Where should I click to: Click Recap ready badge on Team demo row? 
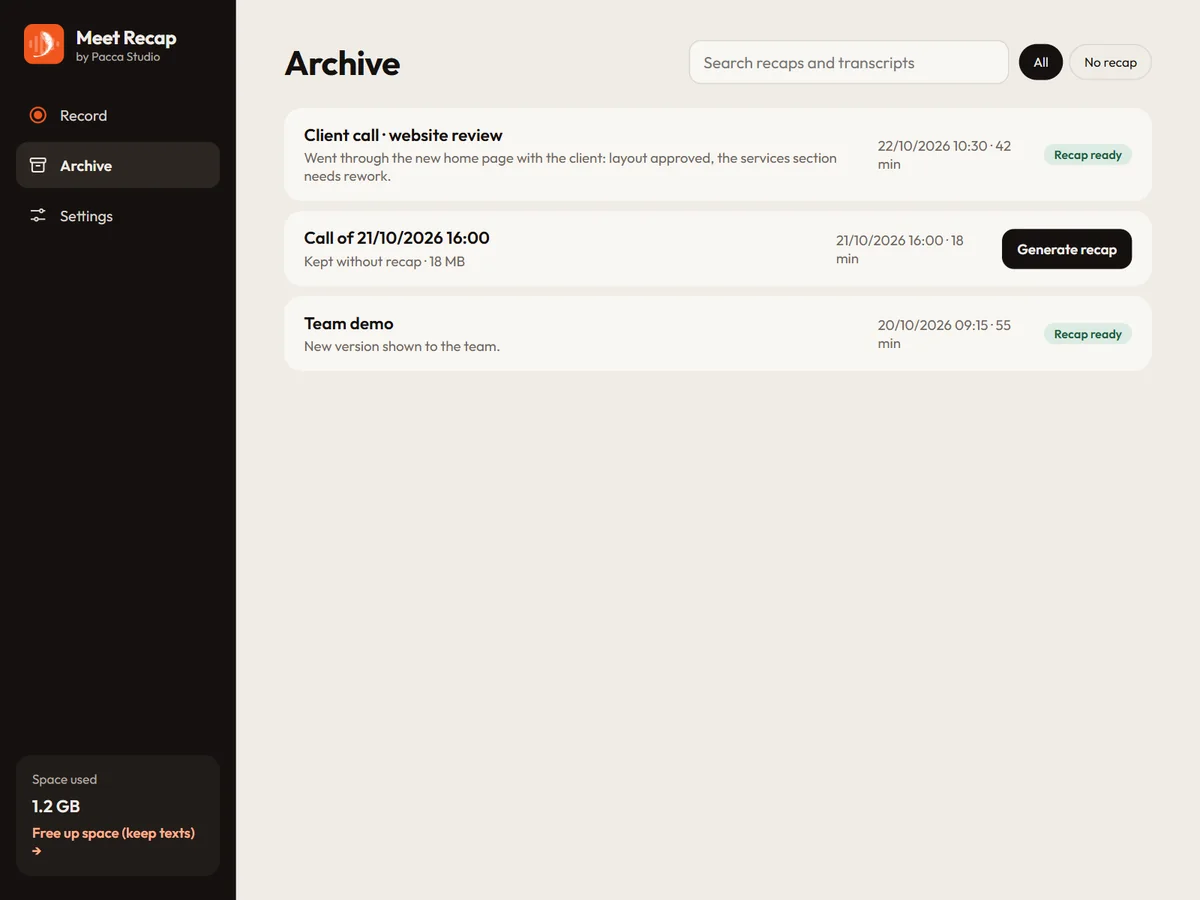(1088, 334)
